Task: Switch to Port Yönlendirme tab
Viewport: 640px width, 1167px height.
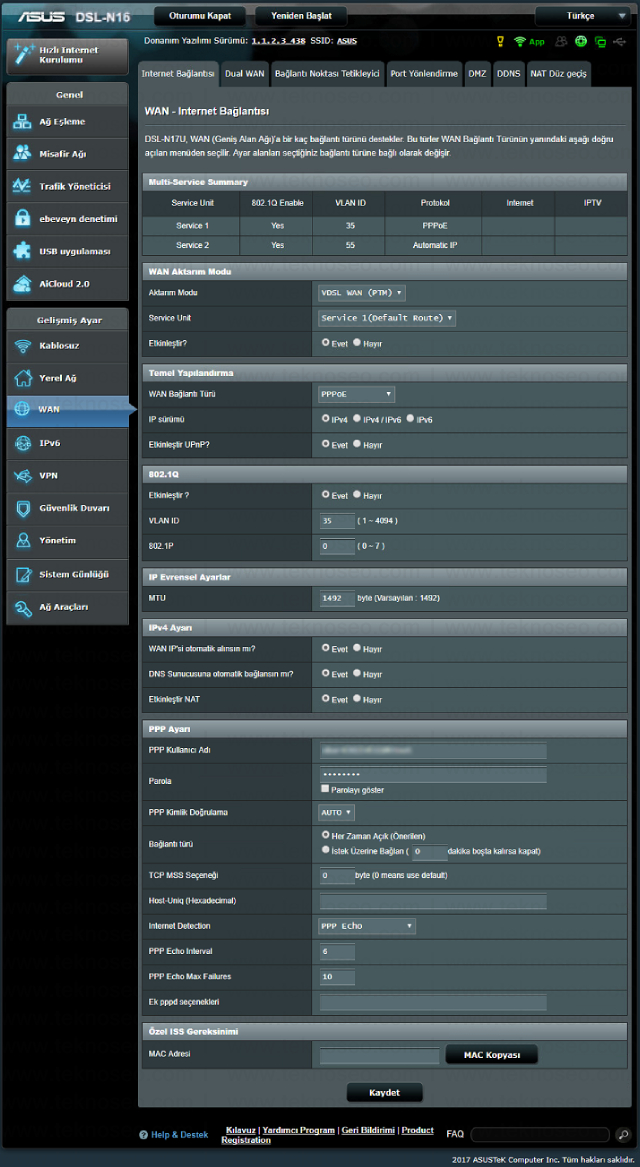Action: pos(424,74)
